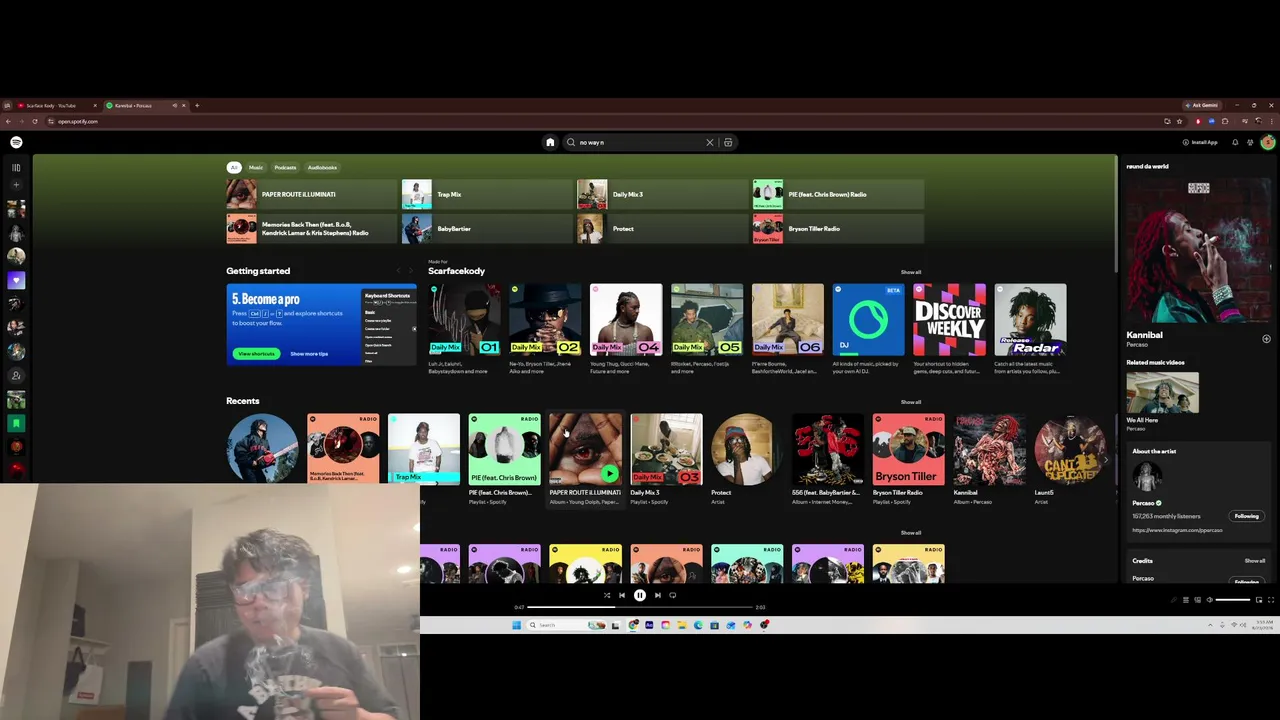This screenshot has width=1280, height=720.
Task: Open Protect artist in Recents
Action: click(746, 459)
